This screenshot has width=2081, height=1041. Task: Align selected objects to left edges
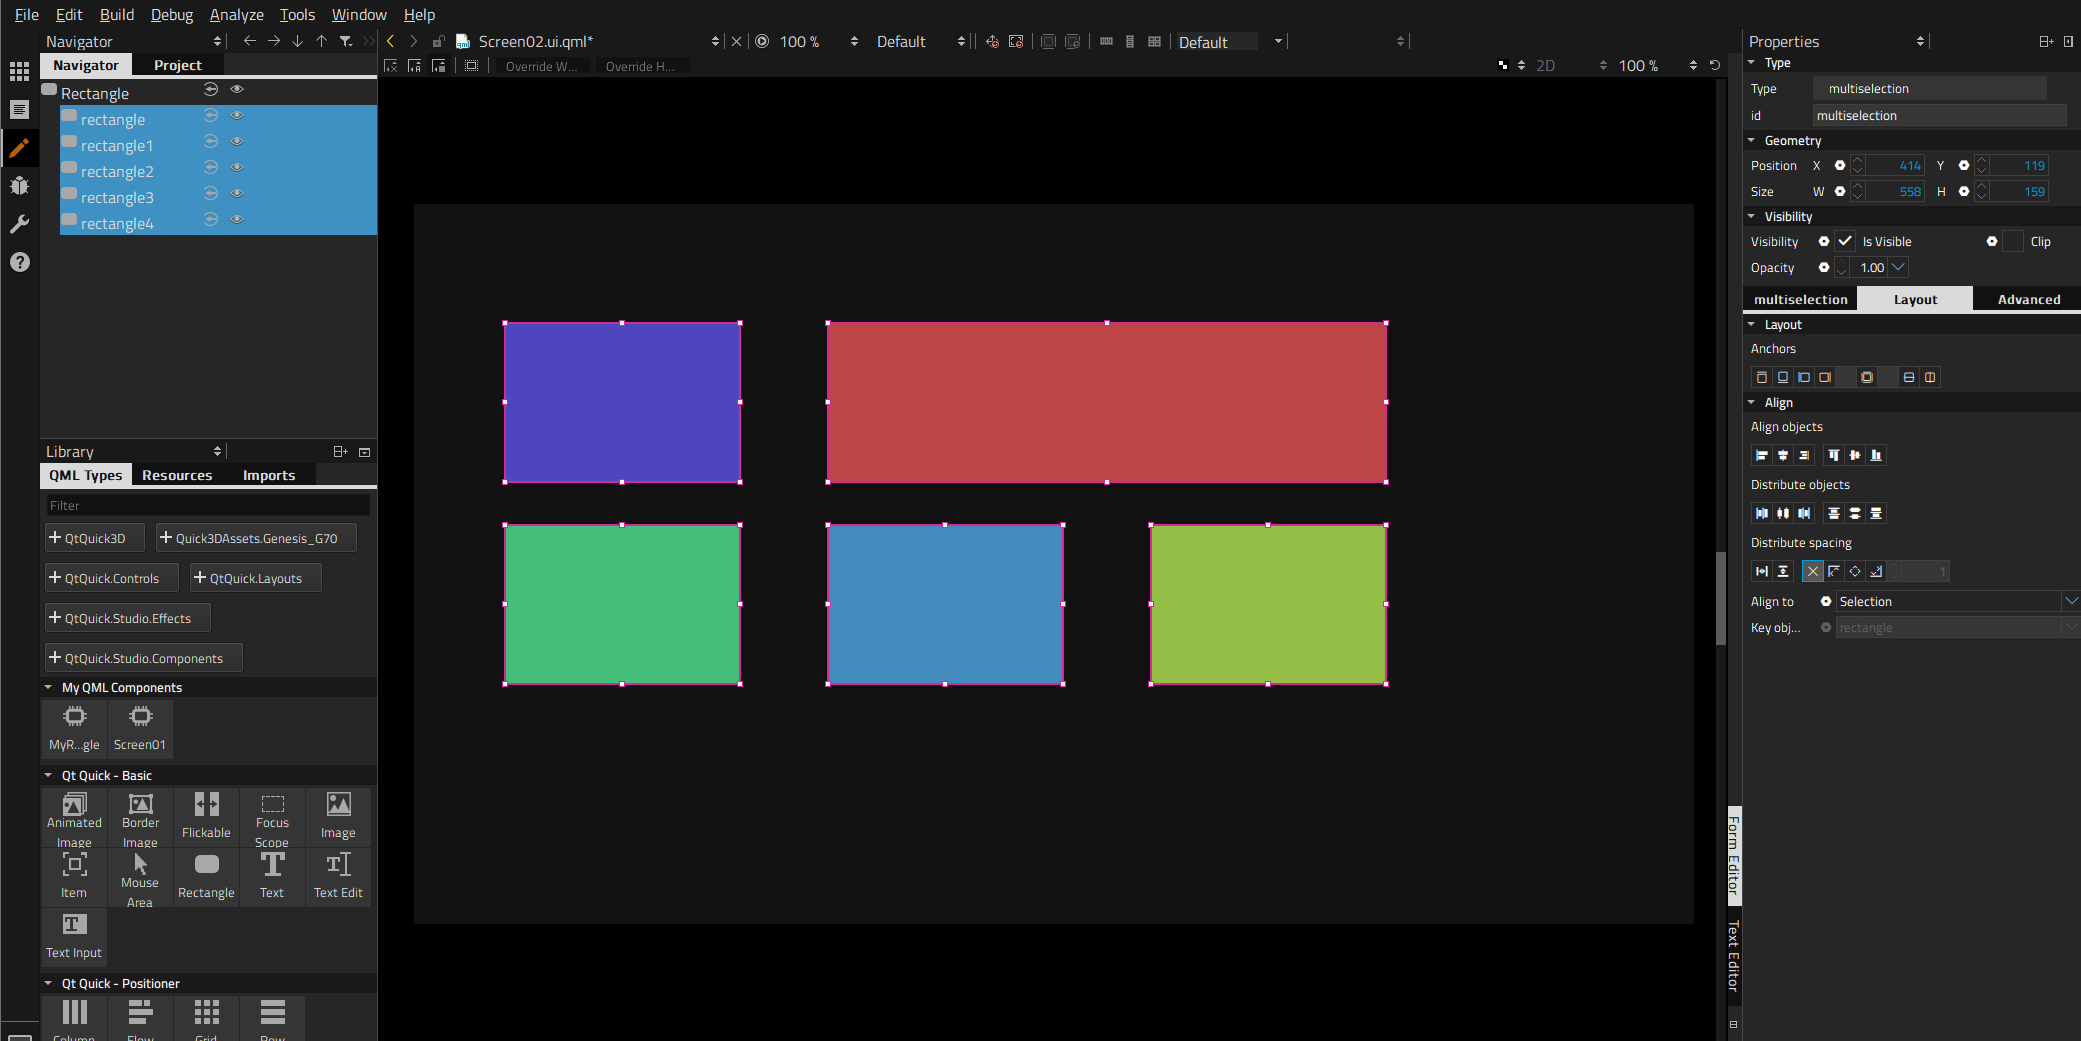1762,455
